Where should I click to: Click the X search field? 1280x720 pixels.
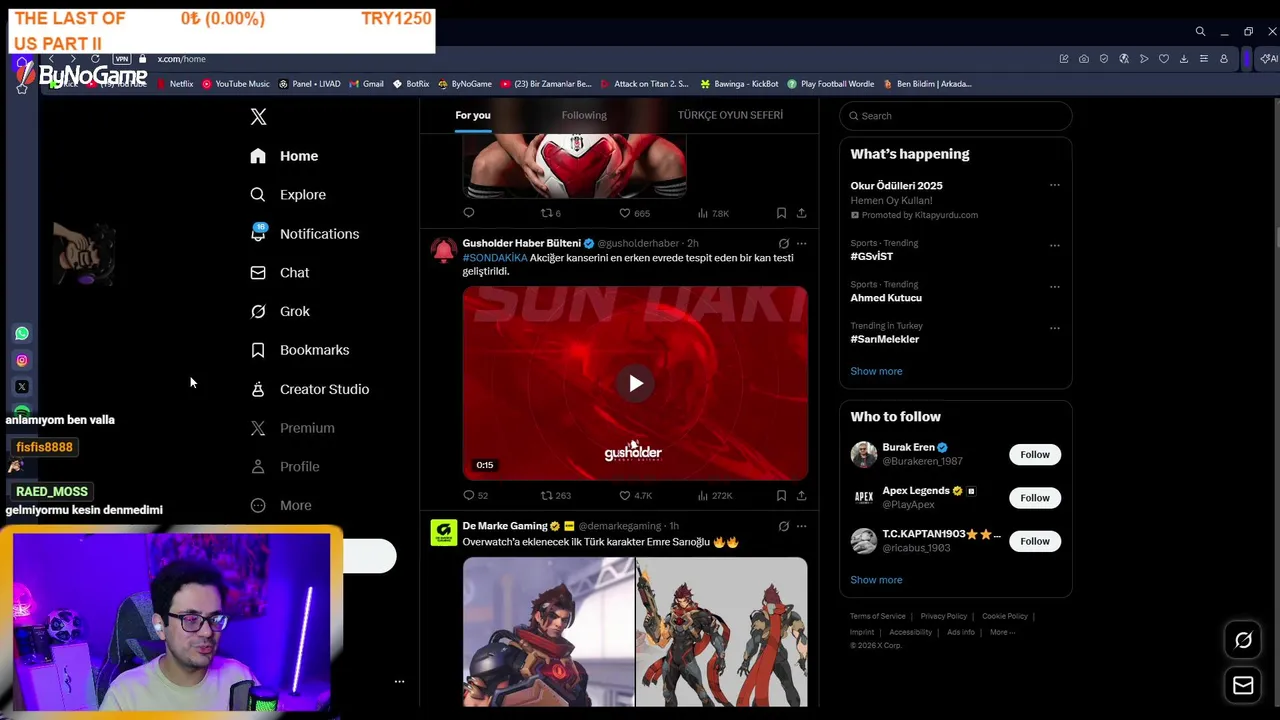click(956, 116)
